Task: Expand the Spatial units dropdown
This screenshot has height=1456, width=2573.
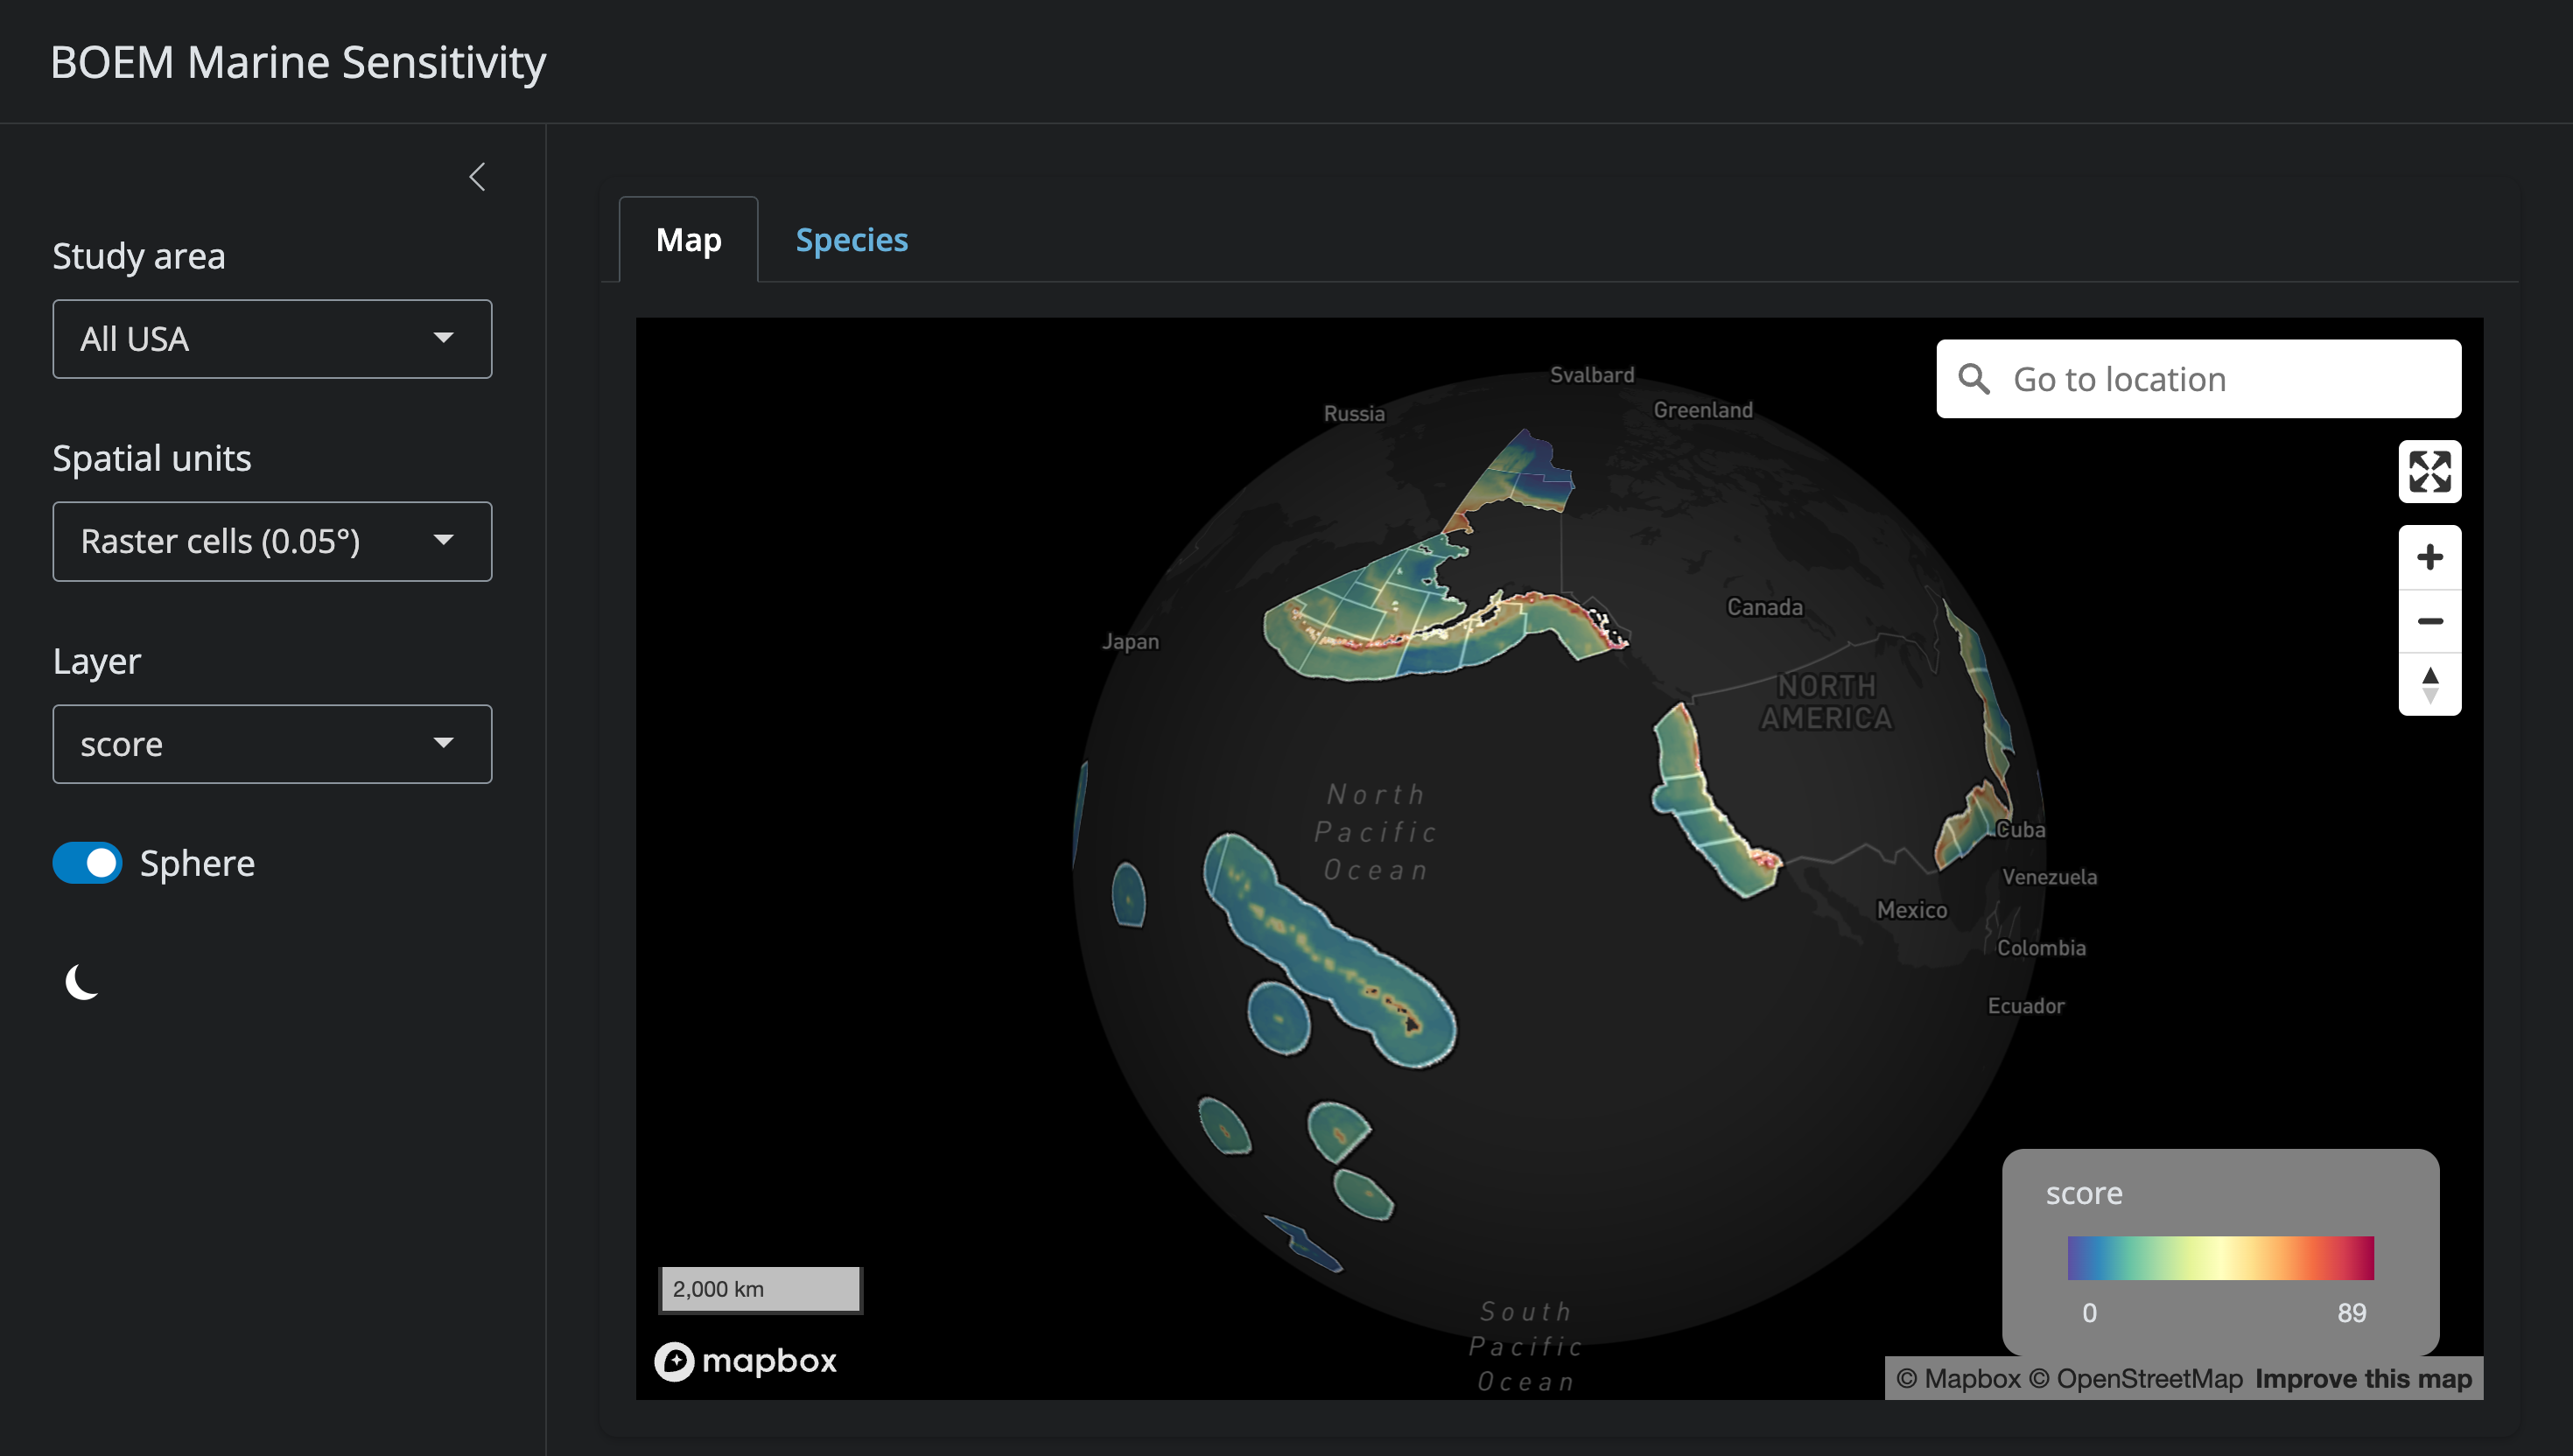Action: pos(272,541)
